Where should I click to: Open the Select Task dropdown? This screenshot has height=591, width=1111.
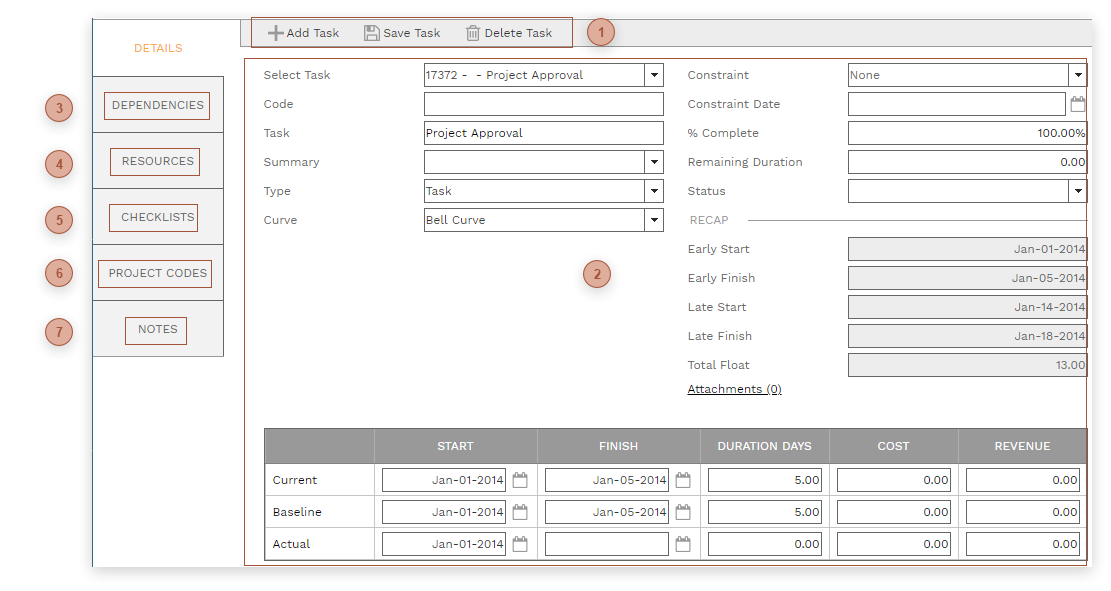[655, 74]
